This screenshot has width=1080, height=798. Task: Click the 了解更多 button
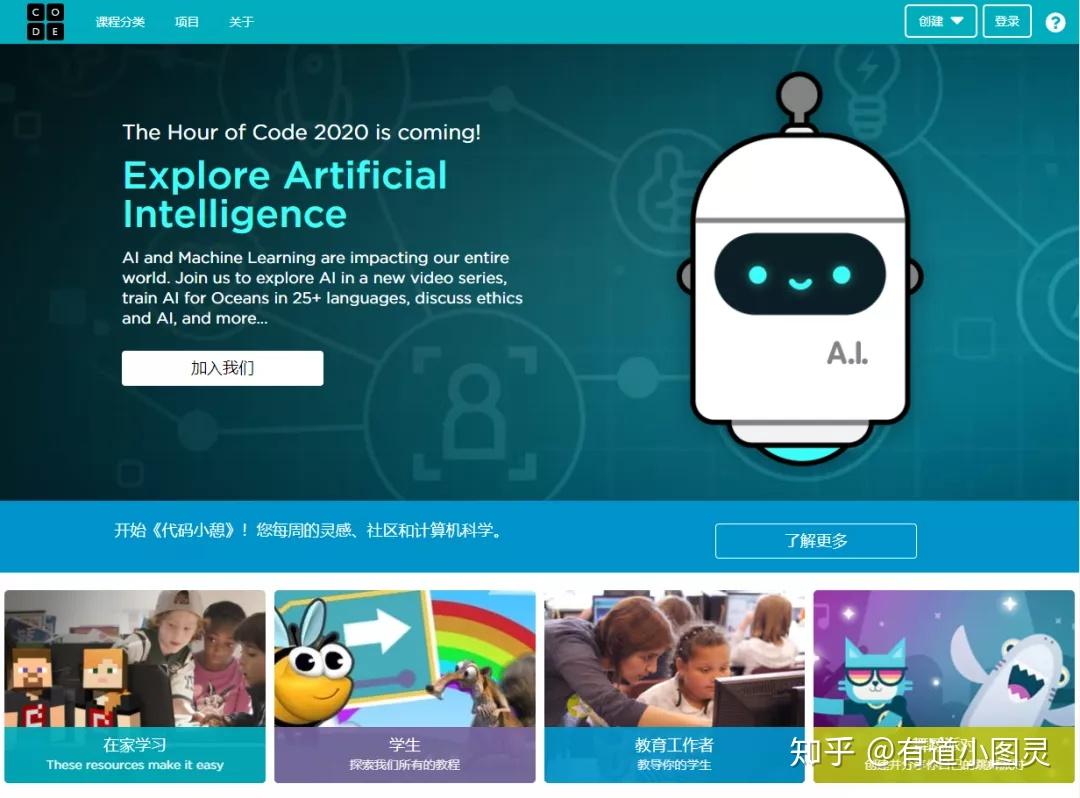[816, 540]
